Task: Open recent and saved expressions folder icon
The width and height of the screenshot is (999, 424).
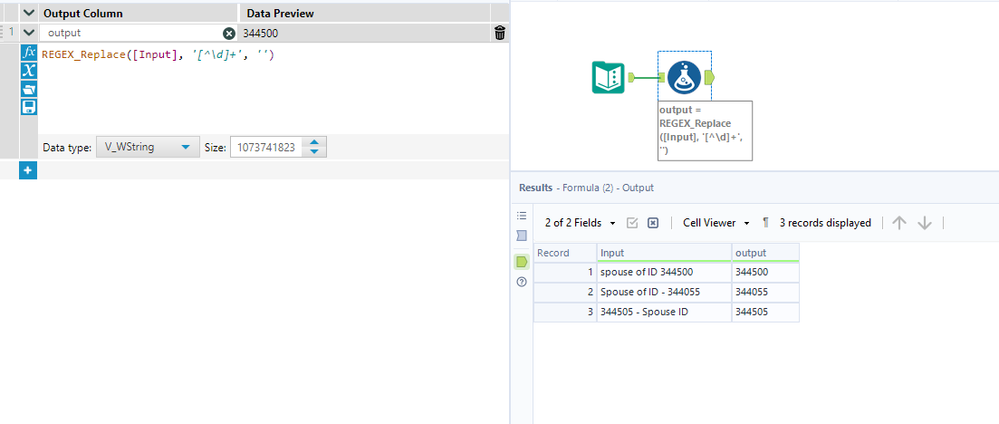Action: 29,89
